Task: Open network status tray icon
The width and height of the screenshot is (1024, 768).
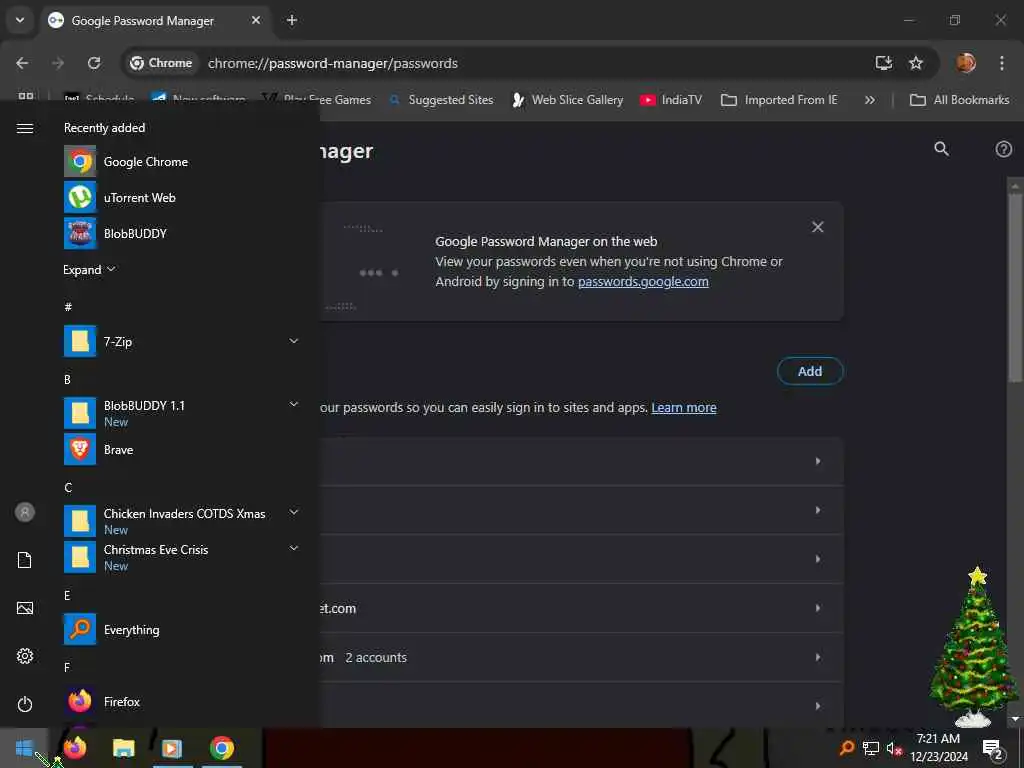Action: click(871, 748)
